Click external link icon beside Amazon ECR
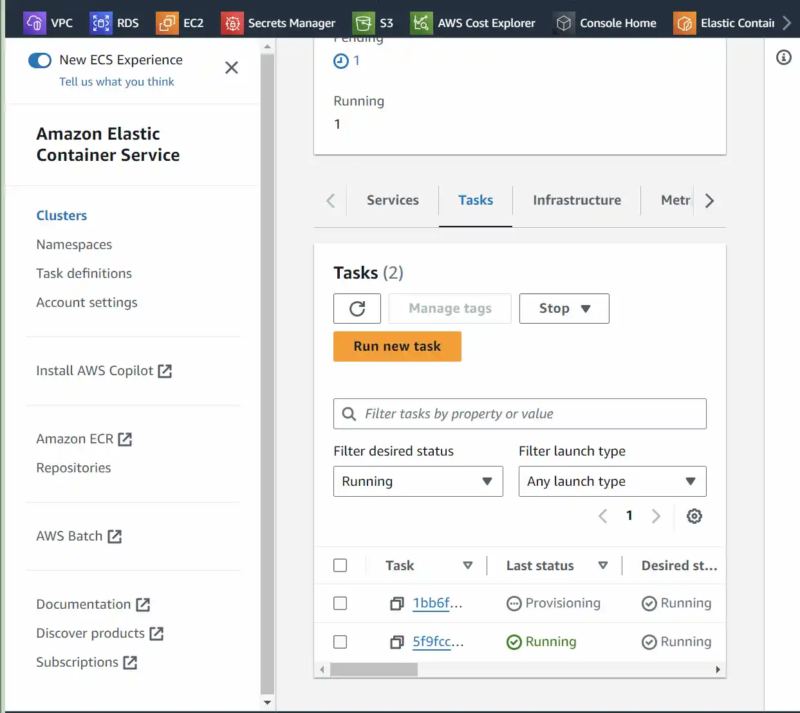800x713 pixels. tap(125, 439)
